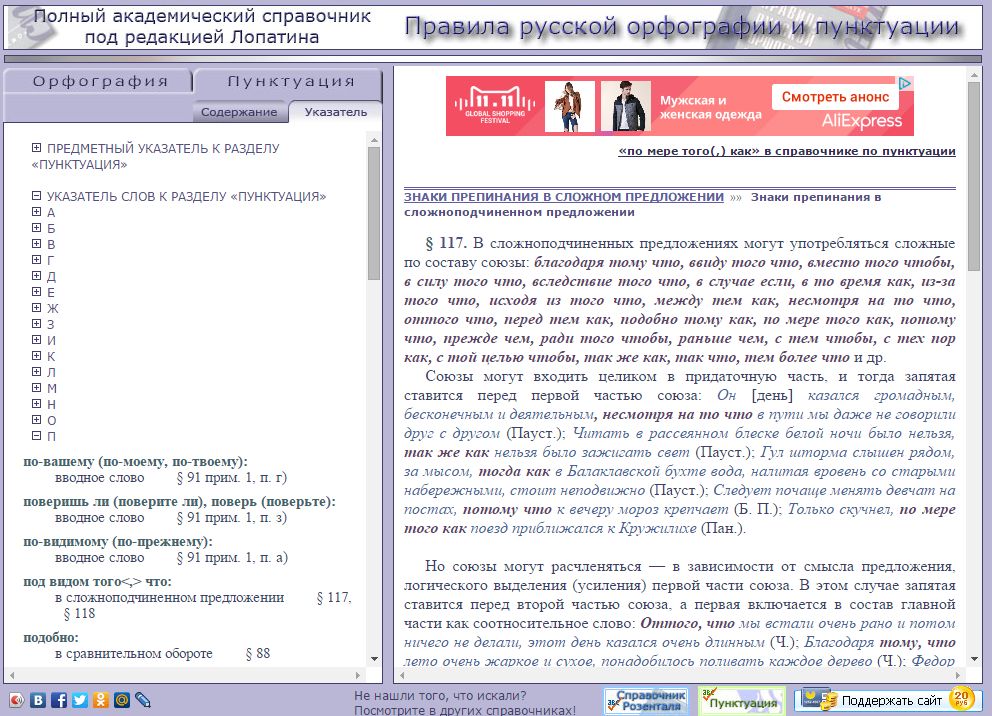Click the AdChoices icon on the banner
The width and height of the screenshot is (992, 716).
[x=904, y=84]
